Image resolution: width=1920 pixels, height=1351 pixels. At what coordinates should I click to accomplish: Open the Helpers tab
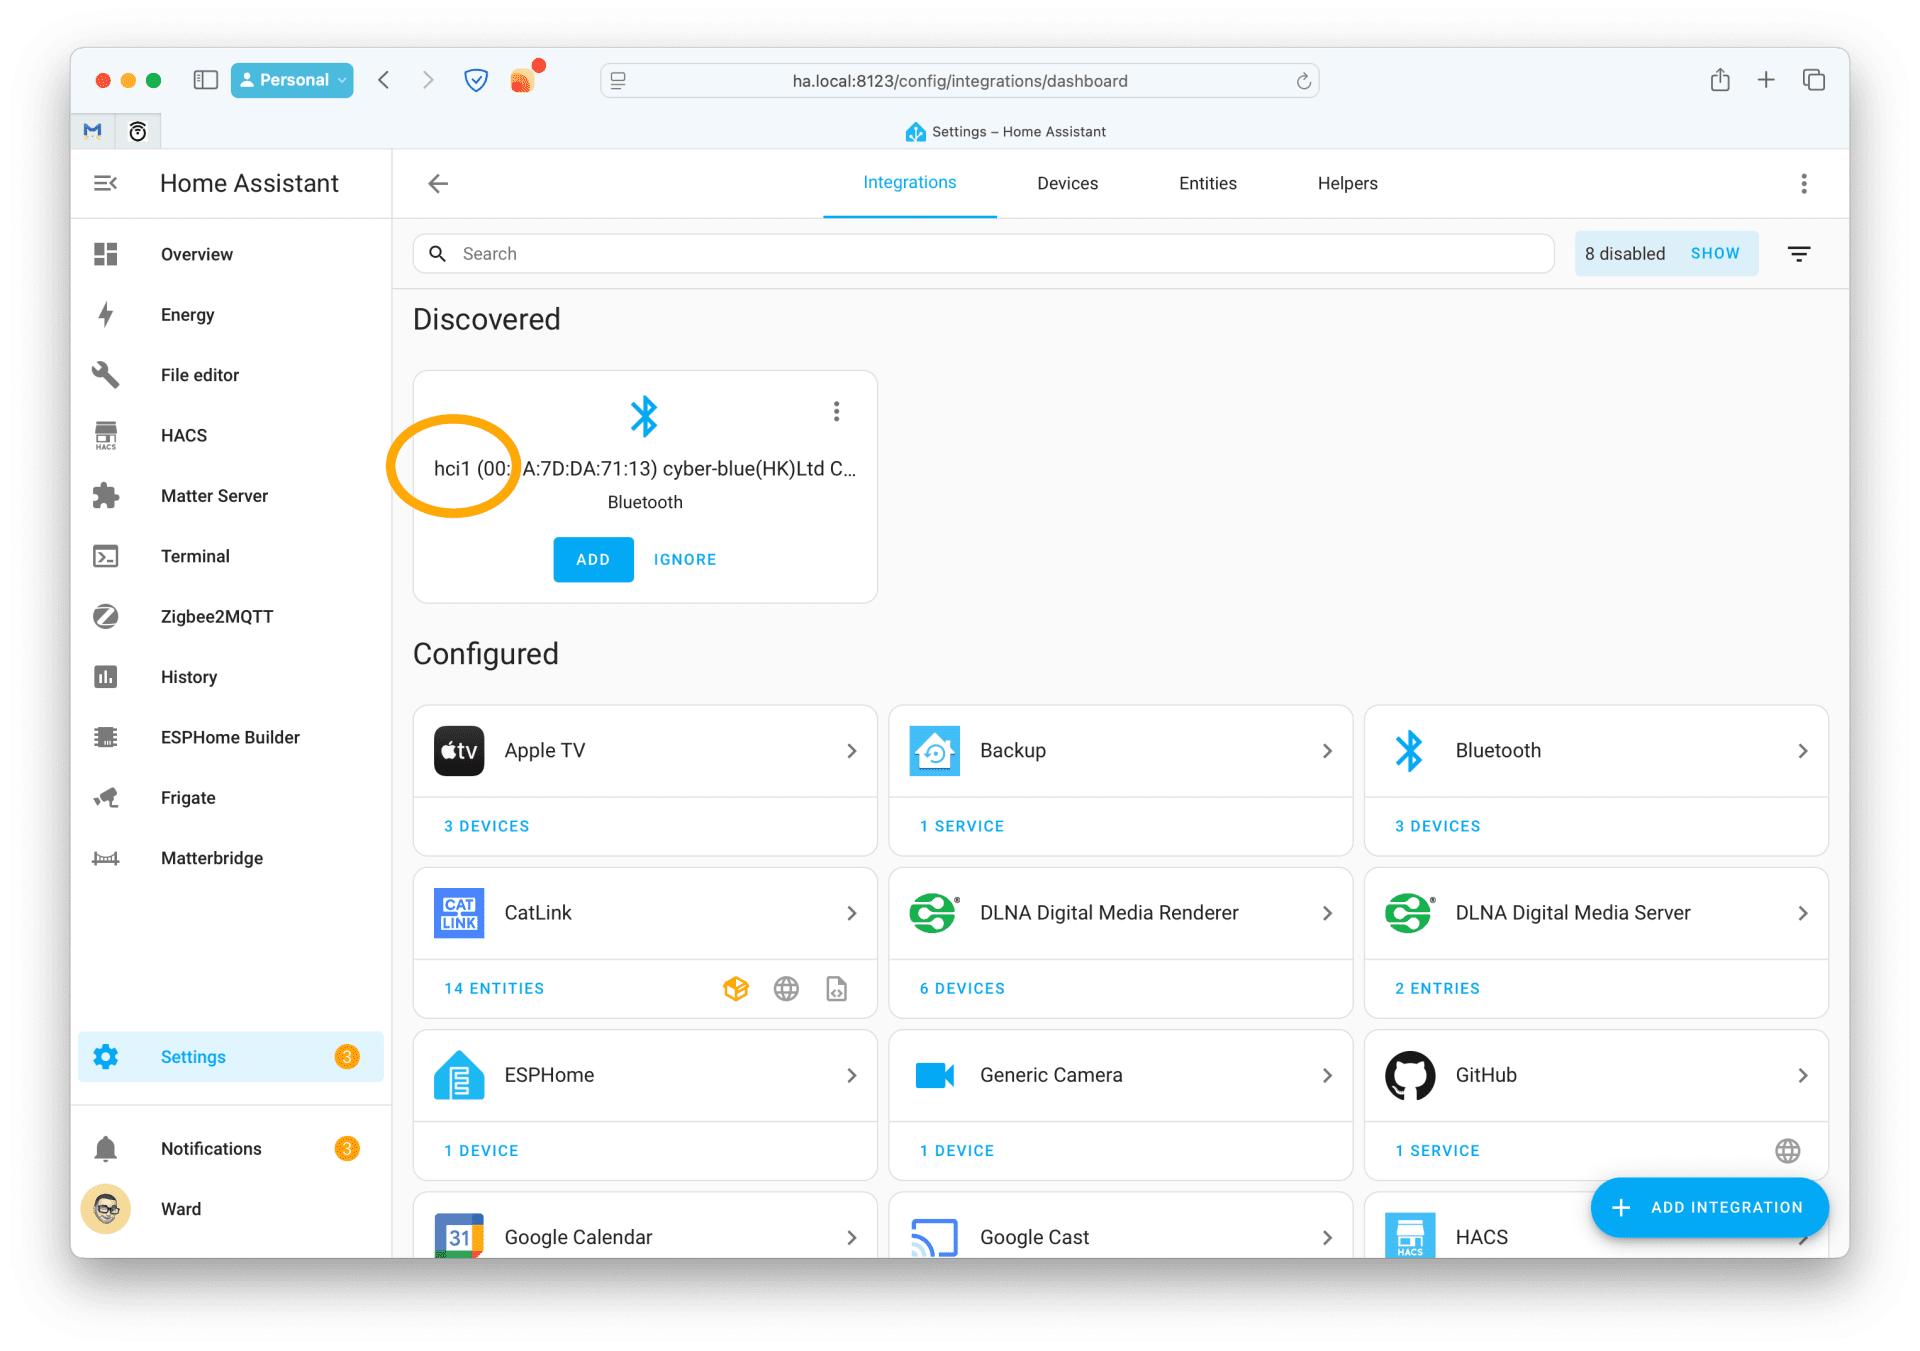pyautogui.click(x=1347, y=183)
